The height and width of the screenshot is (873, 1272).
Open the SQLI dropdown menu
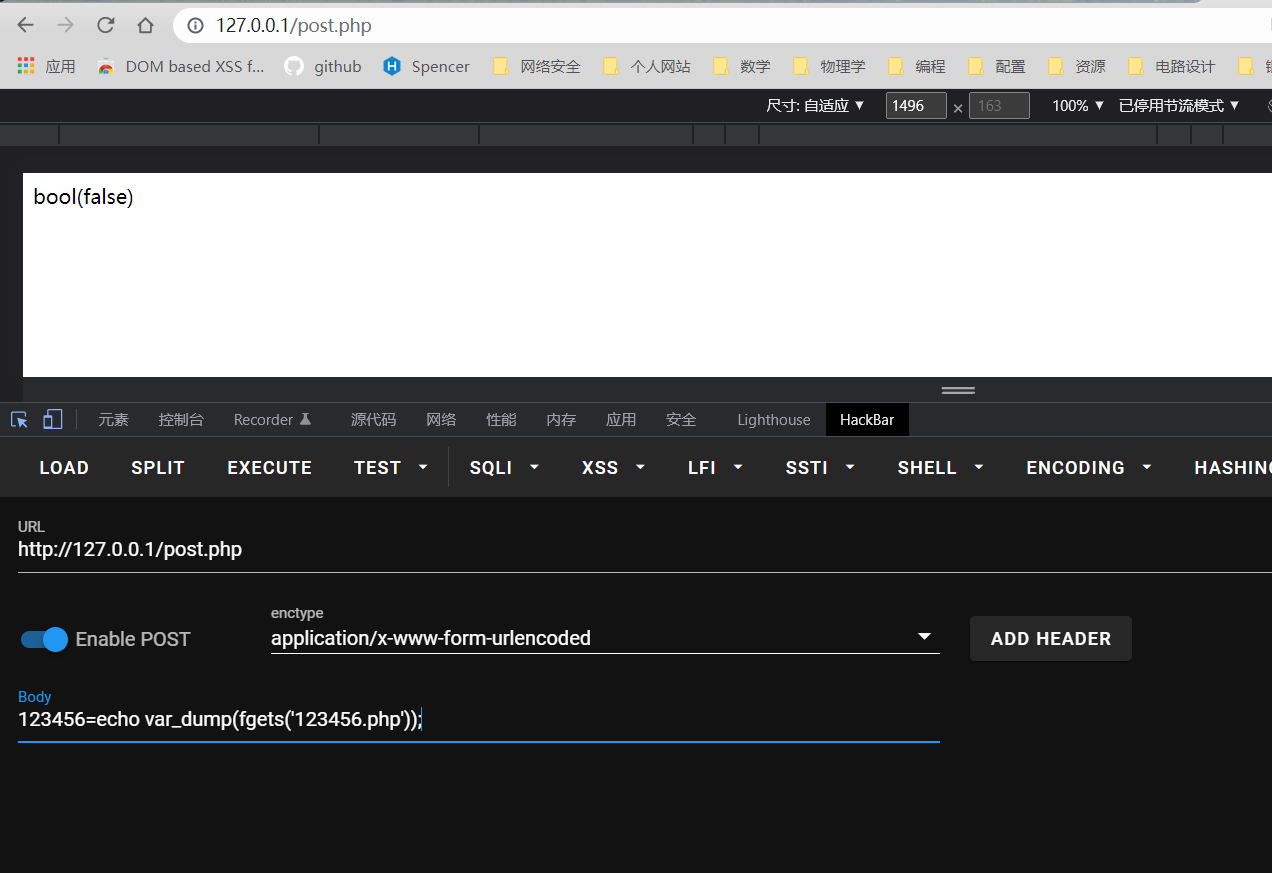[504, 467]
